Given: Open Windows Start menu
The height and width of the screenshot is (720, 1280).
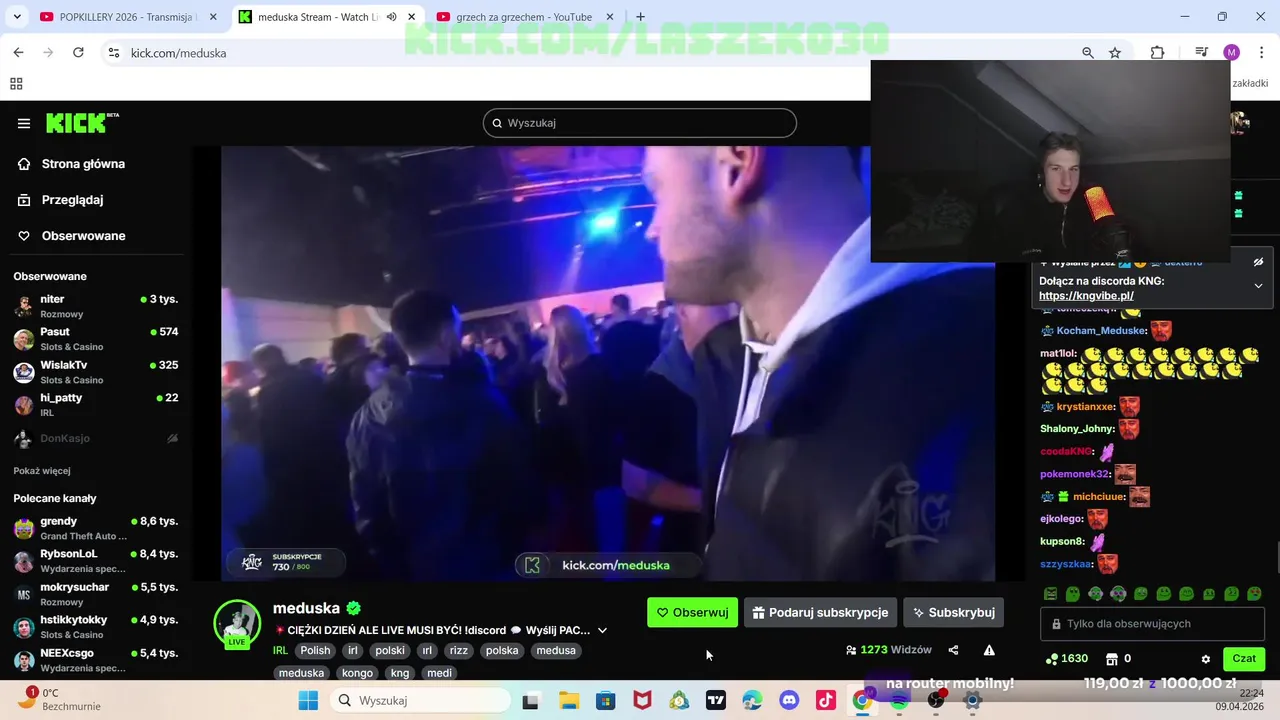Looking at the screenshot, I should point(307,701).
